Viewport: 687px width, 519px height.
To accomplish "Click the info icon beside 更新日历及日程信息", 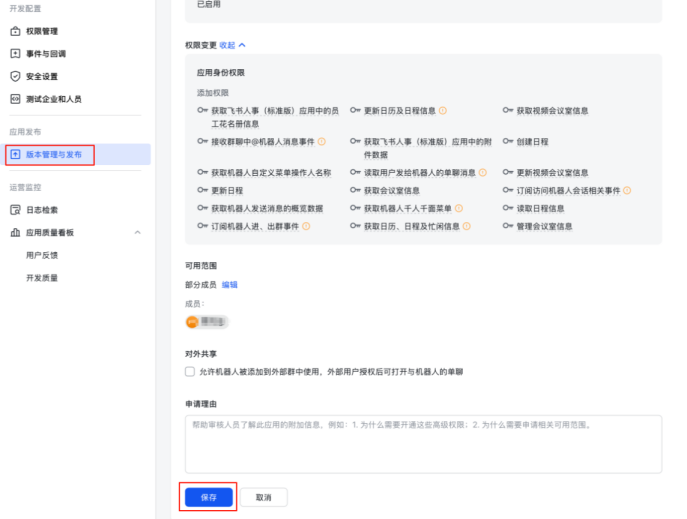I will pyautogui.click(x=443, y=110).
